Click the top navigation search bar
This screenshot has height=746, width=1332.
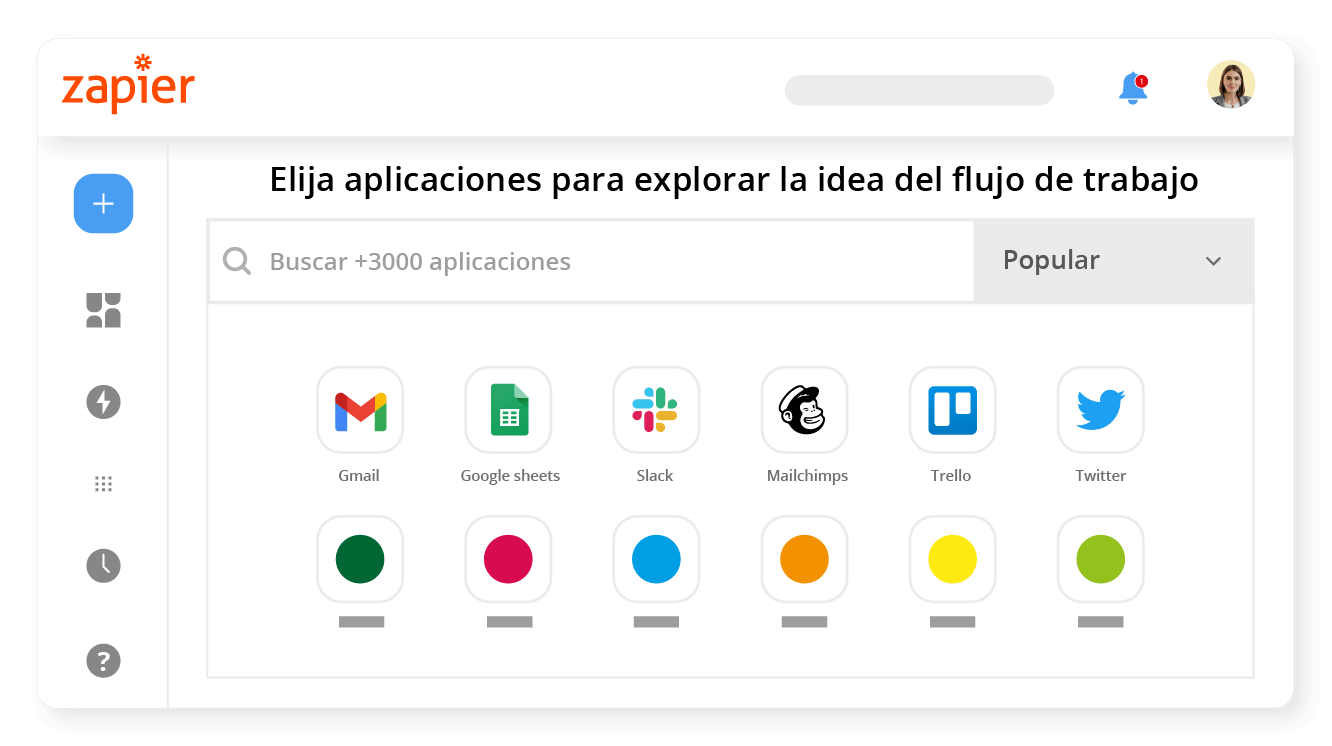pyautogui.click(x=919, y=90)
